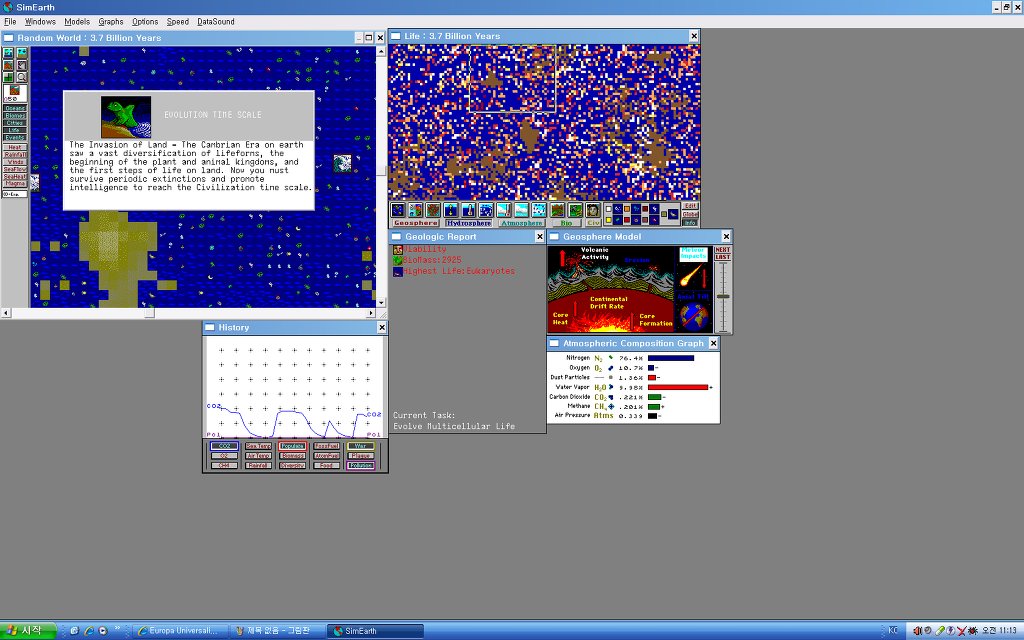Screen dimensions: 1024x640
Task: Click NEXT in Geosphere Model
Action: tap(722, 250)
